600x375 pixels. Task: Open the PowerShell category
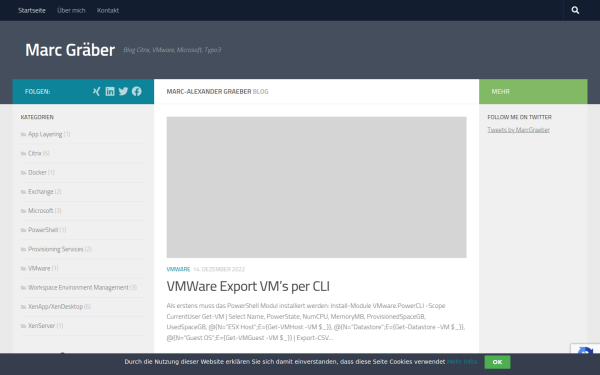click(x=43, y=230)
